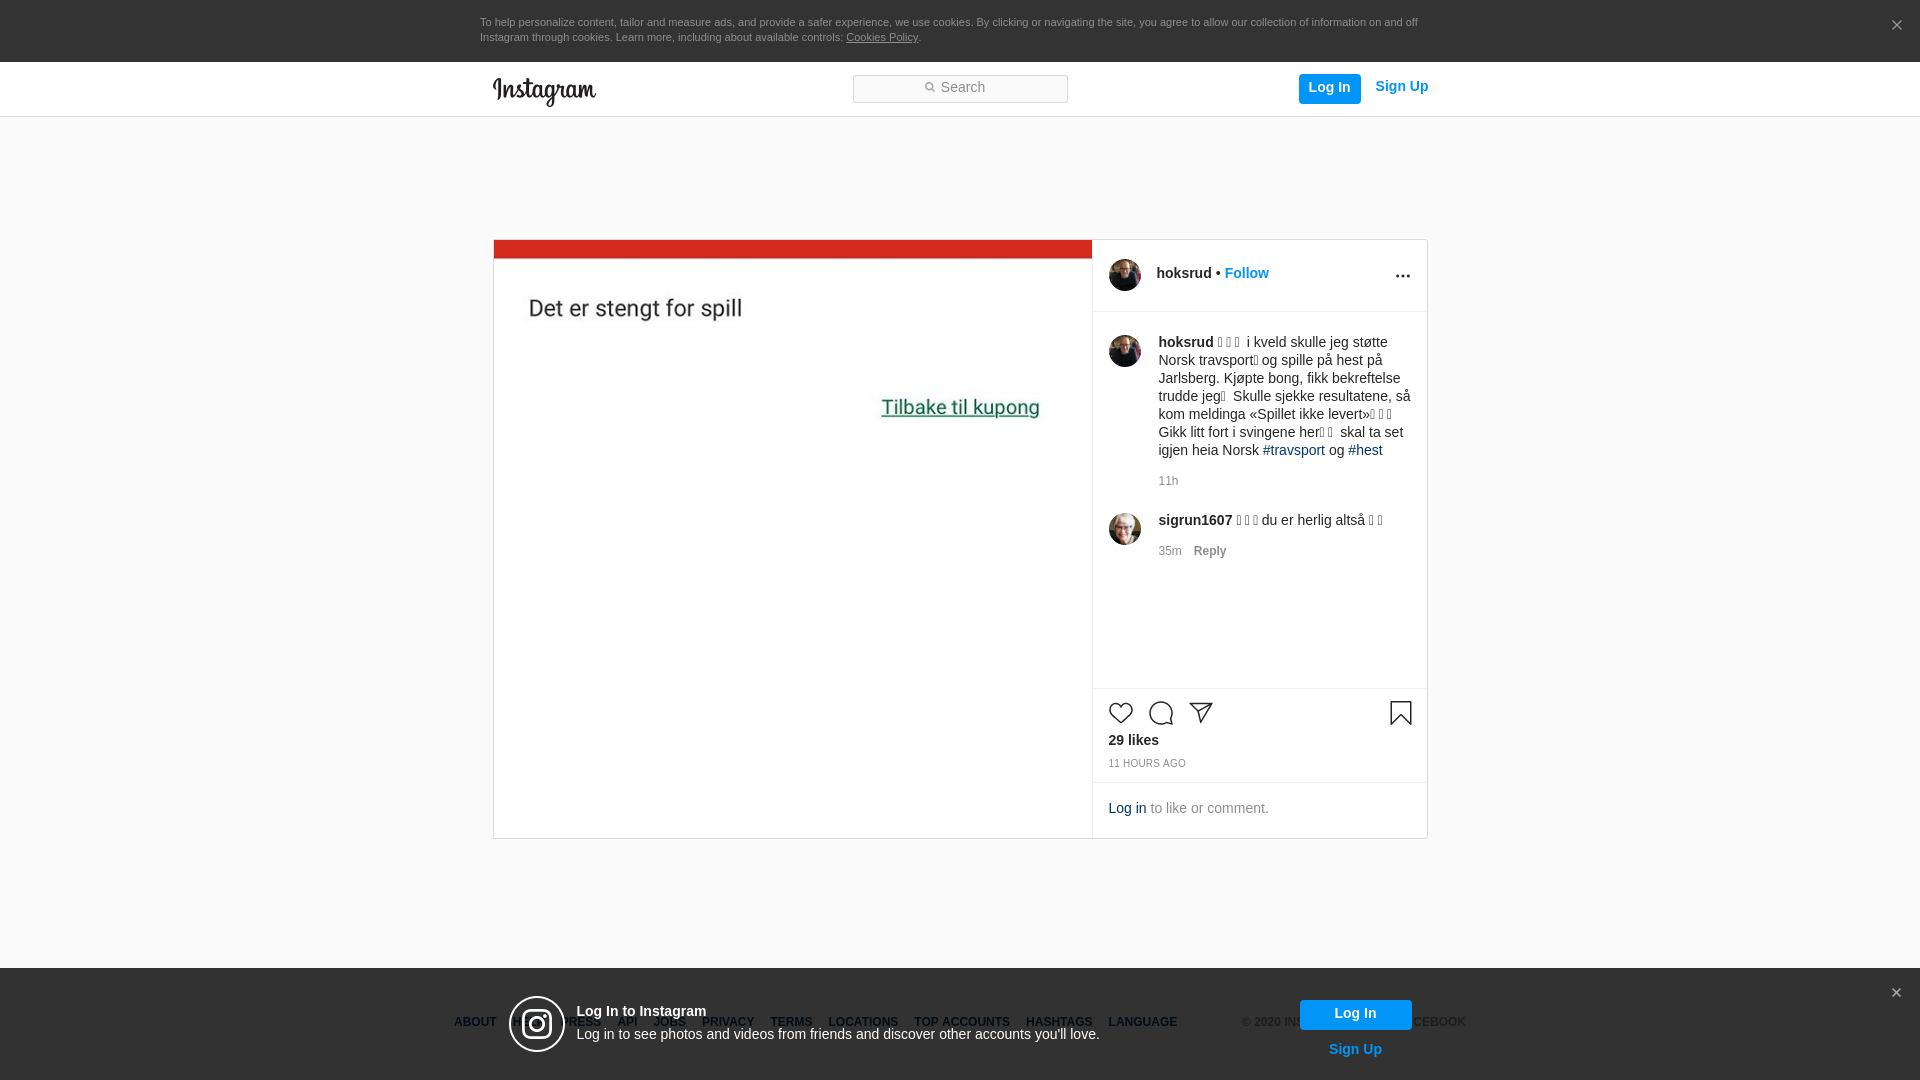Click the share paper plane icon

click(x=1200, y=713)
